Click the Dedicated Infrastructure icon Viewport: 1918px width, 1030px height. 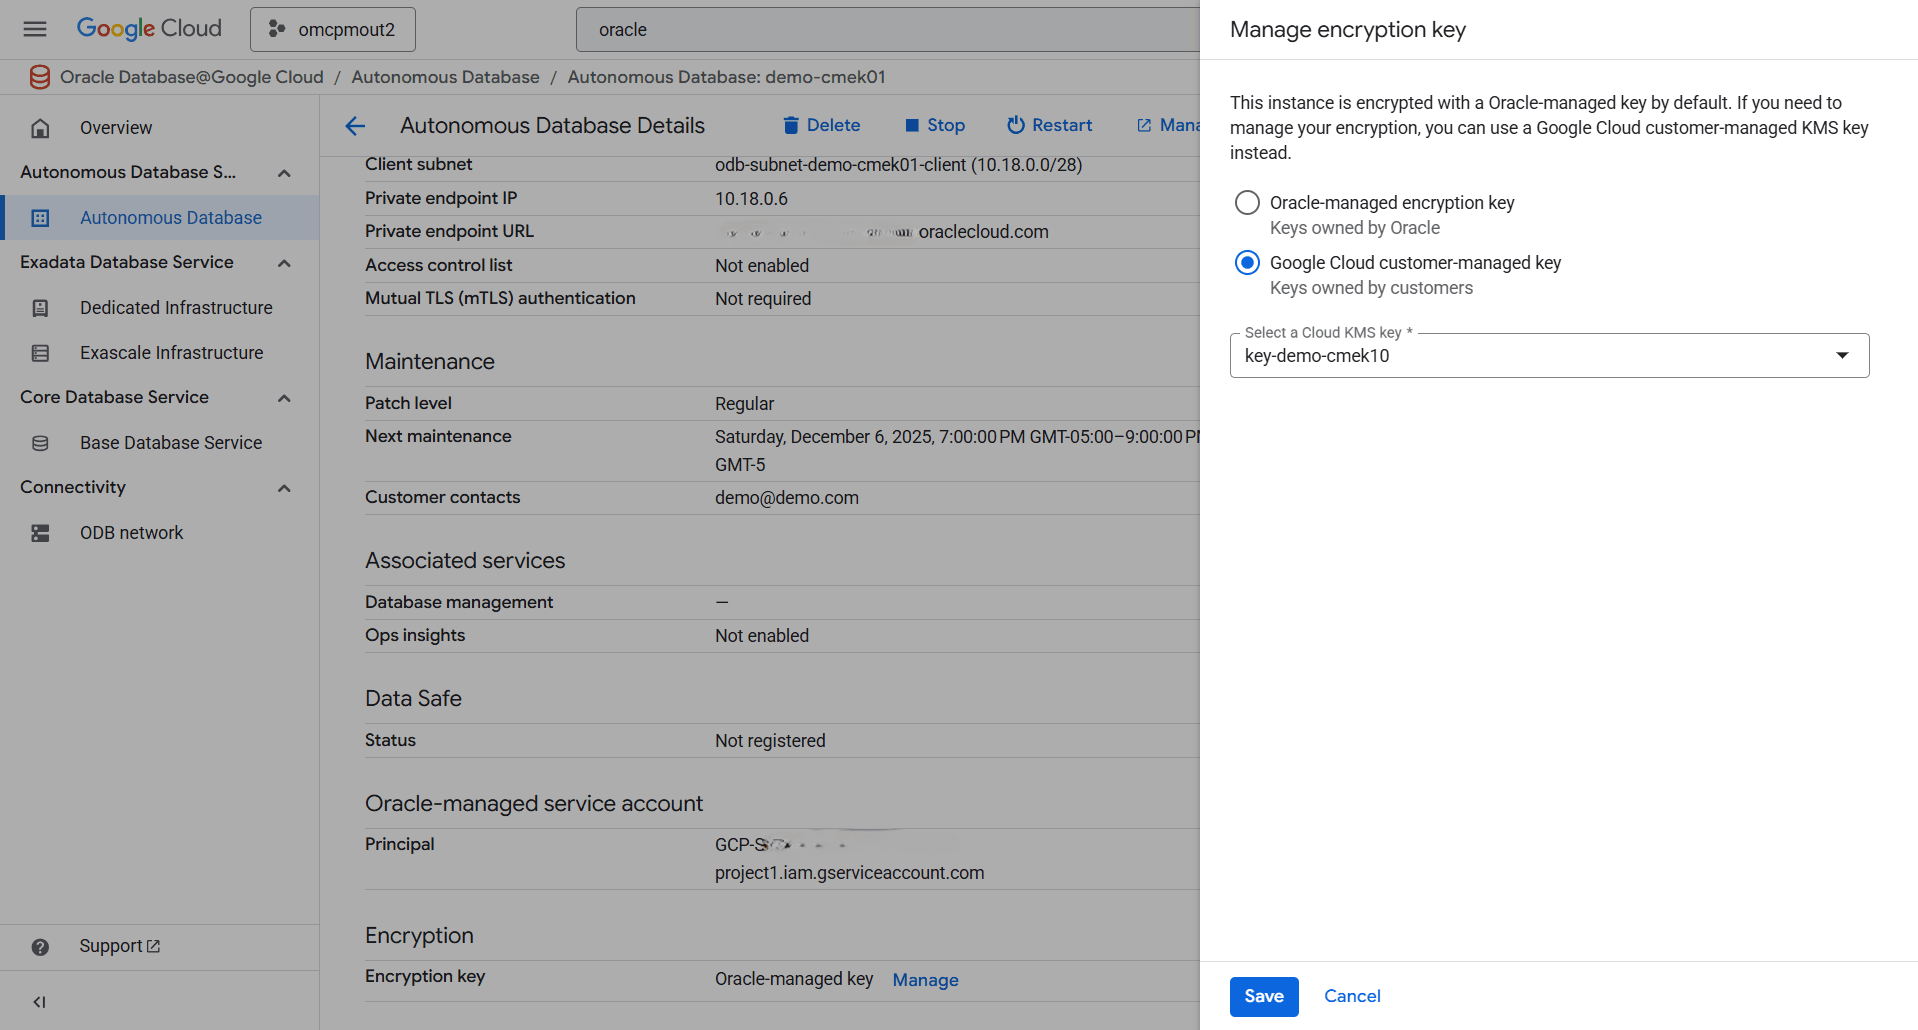(x=40, y=308)
